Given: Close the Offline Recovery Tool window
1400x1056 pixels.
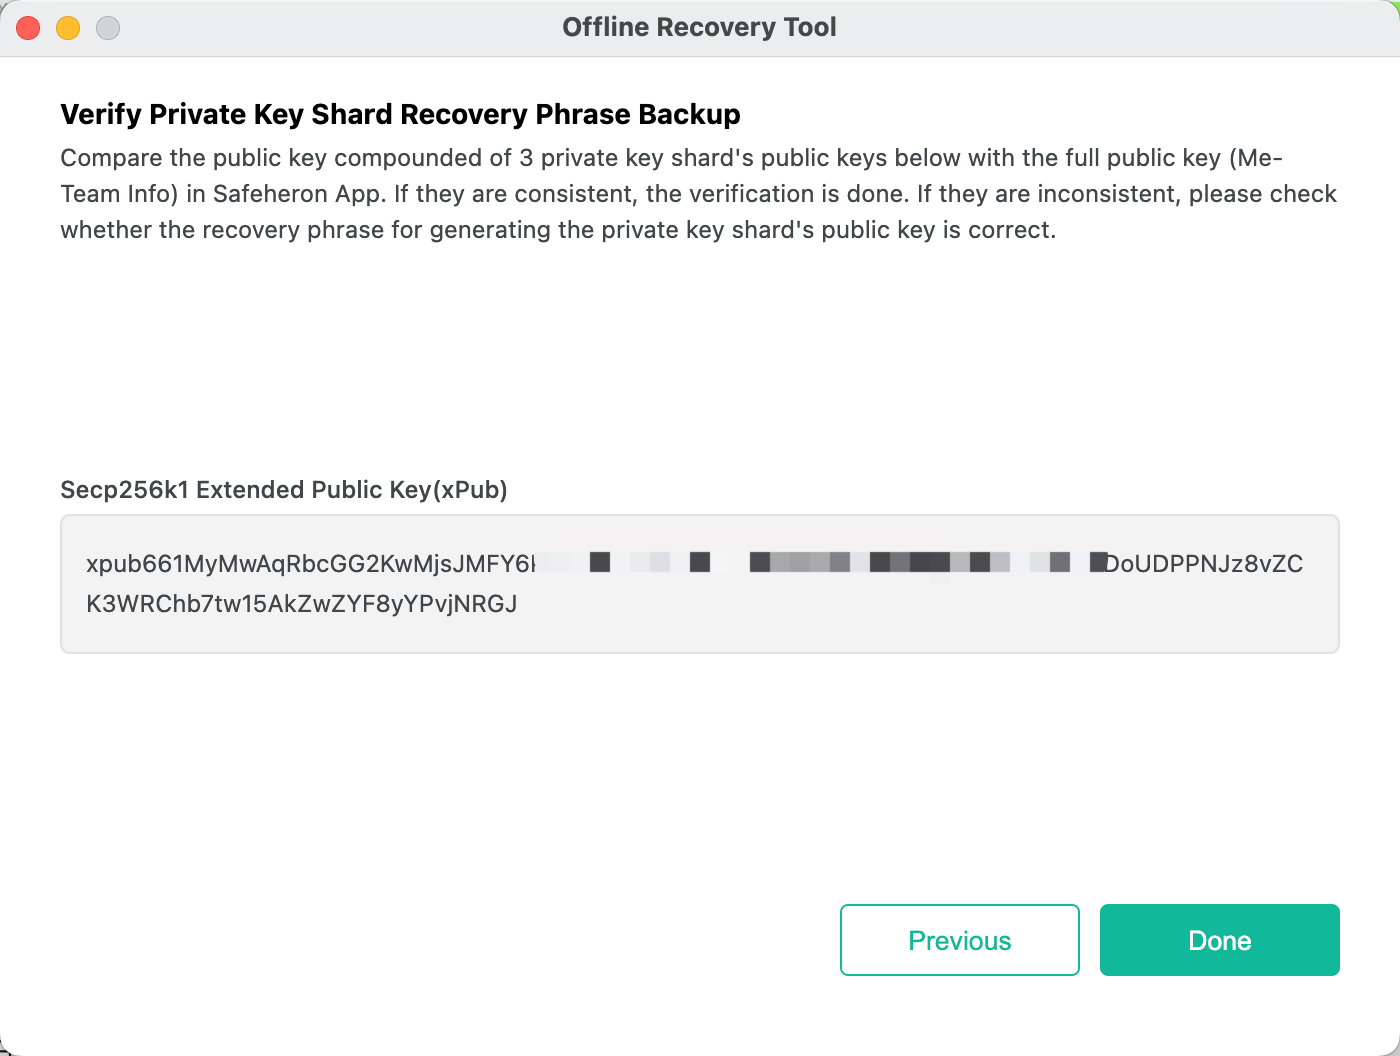Looking at the screenshot, I should coord(28,28).
